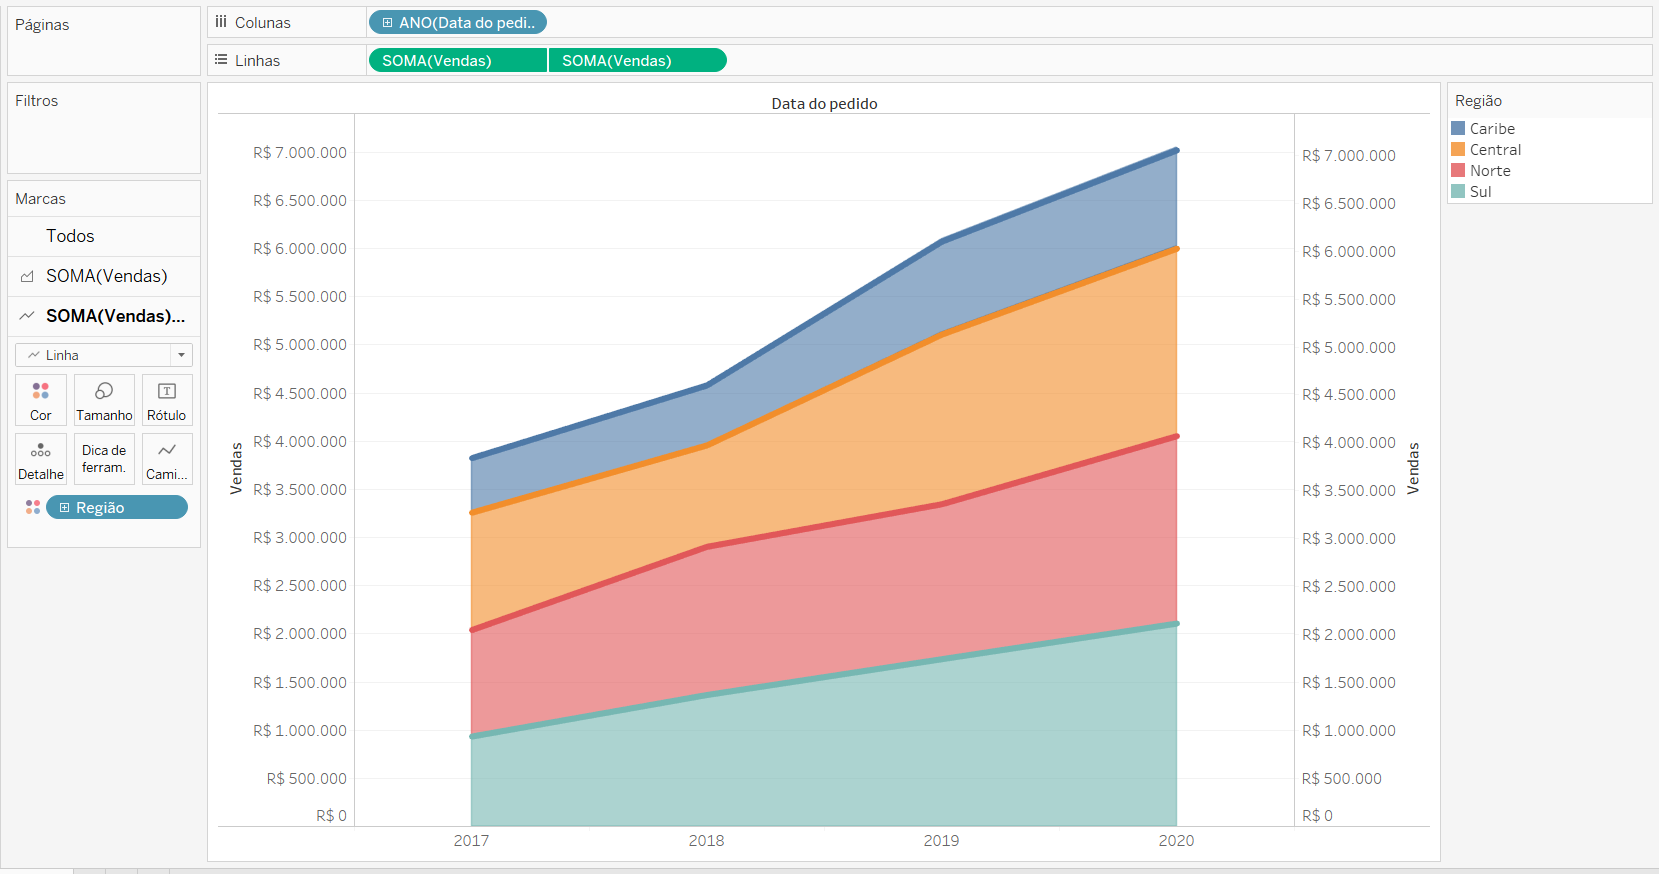Image resolution: width=1659 pixels, height=874 pixels.
Task: Click the second SOMA(Vendas) pill on Linhas
Action: (638, 60)
